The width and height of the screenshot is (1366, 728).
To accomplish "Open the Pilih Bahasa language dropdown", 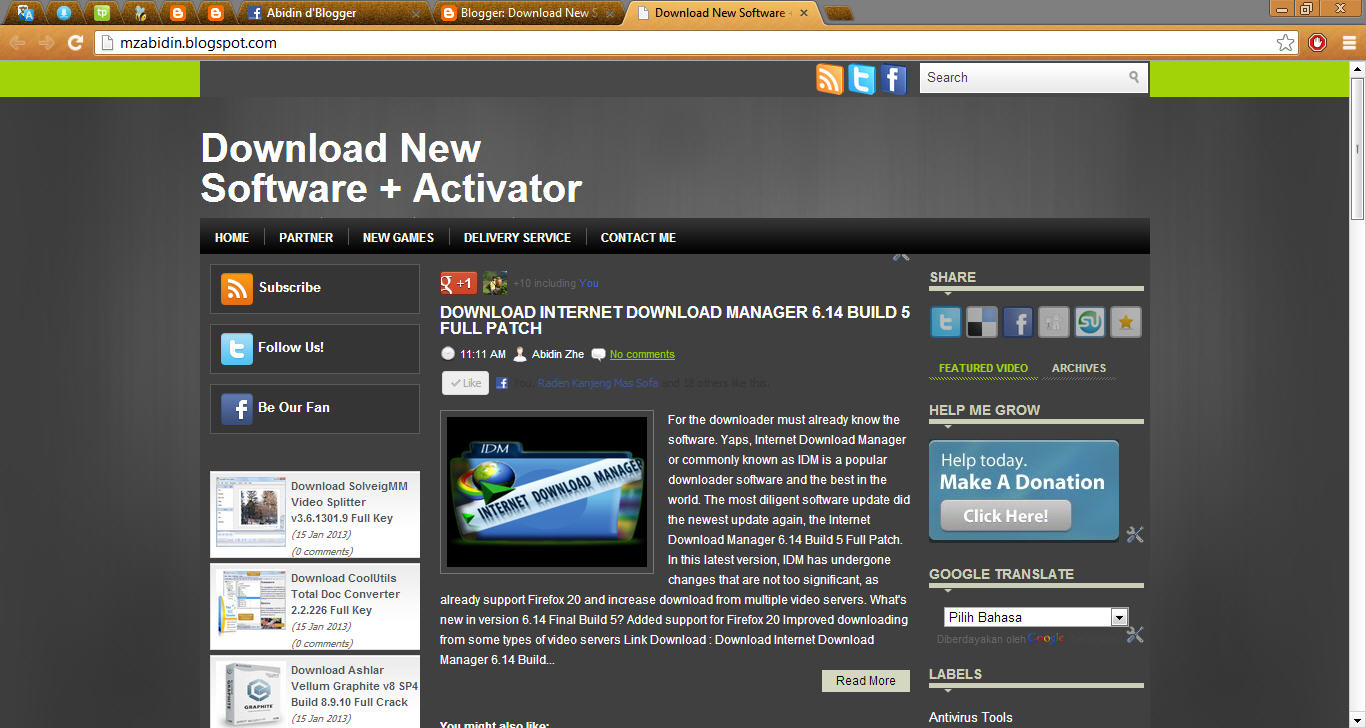I will pyautogui.click(x=1035, y=616).
